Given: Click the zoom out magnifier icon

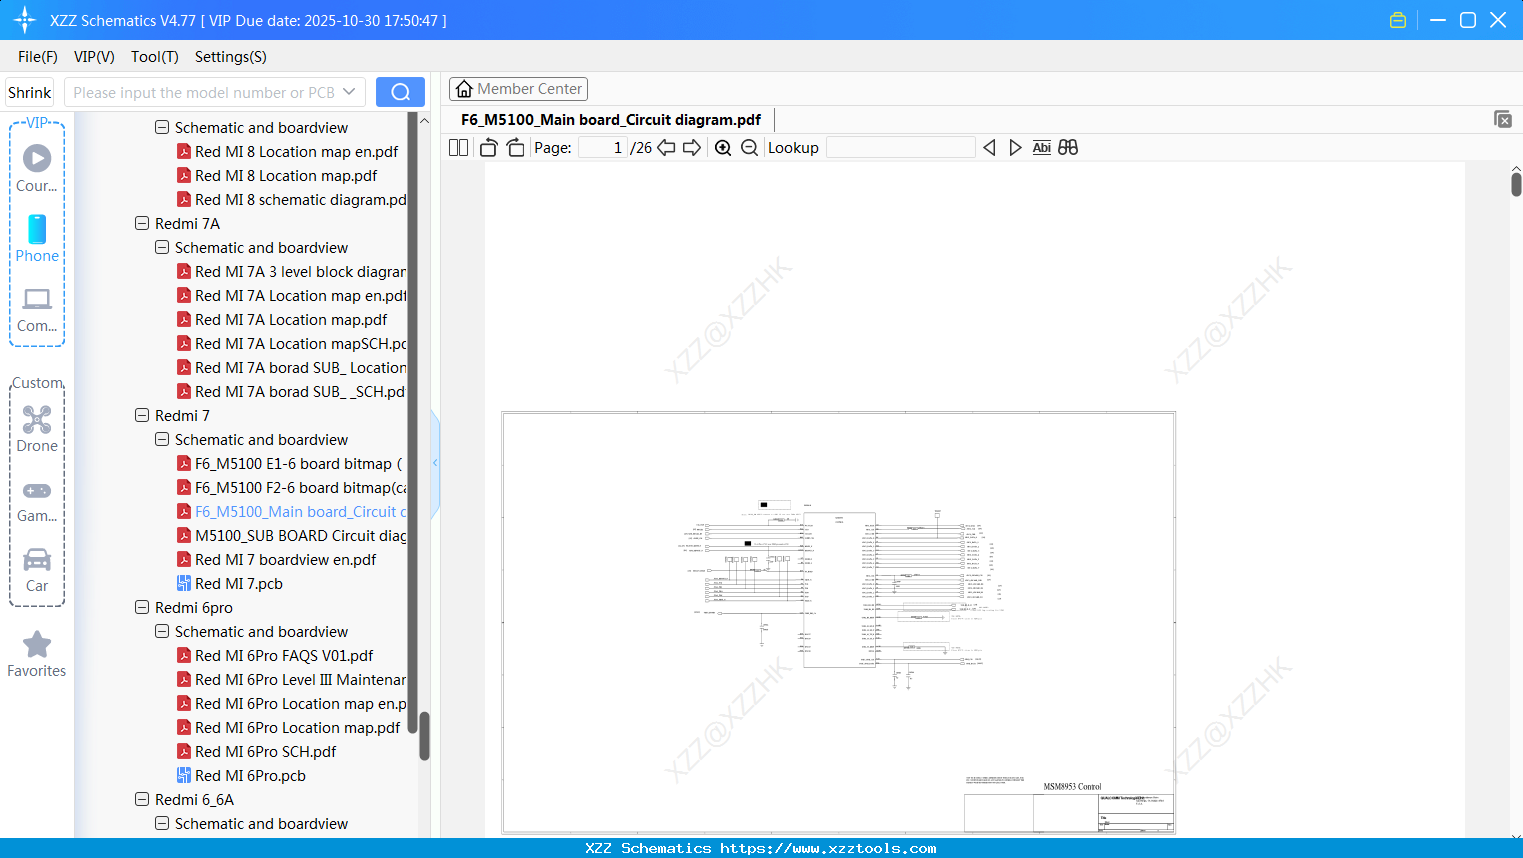Looking at the screenshot, I should [749, 147].
